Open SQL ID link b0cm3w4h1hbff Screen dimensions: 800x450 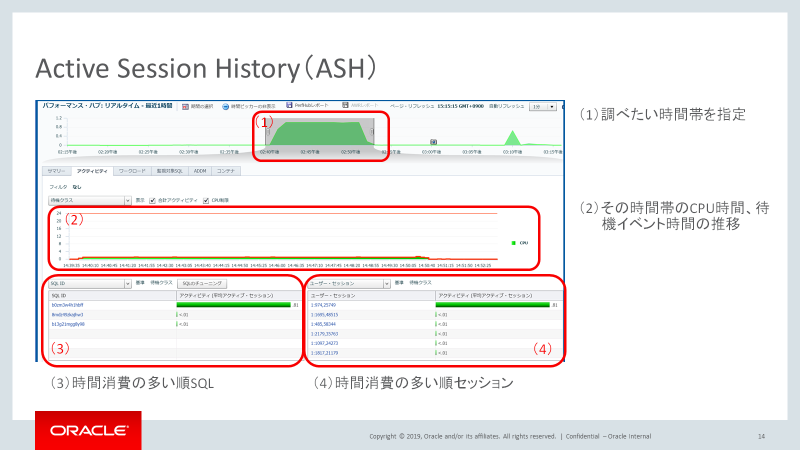[x=67, y=305]
